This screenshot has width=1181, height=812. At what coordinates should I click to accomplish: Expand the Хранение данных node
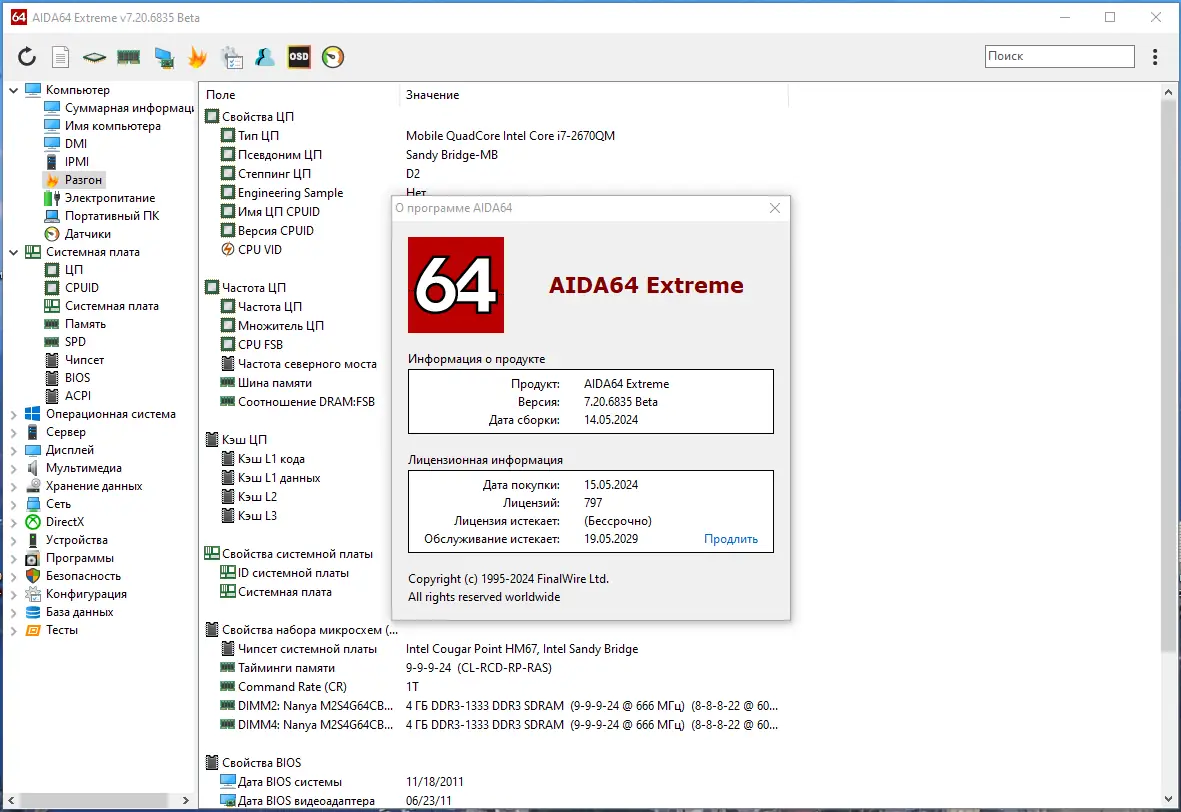(14, 487)
